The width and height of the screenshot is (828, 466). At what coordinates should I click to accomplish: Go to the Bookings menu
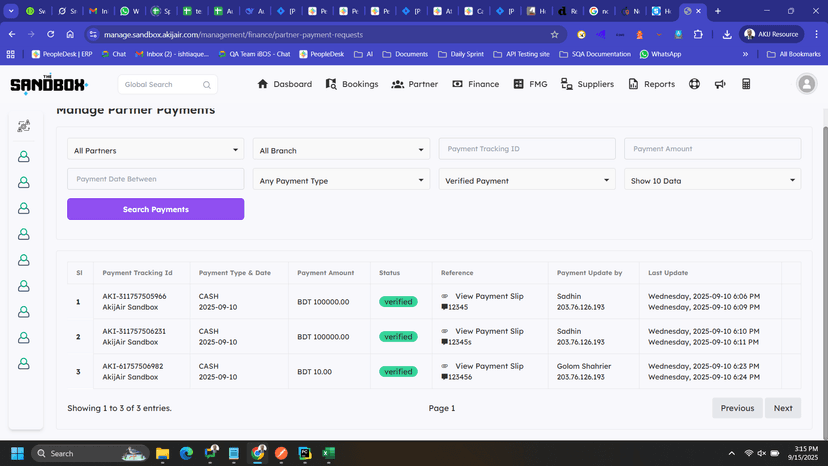click(x=352, y=85)
